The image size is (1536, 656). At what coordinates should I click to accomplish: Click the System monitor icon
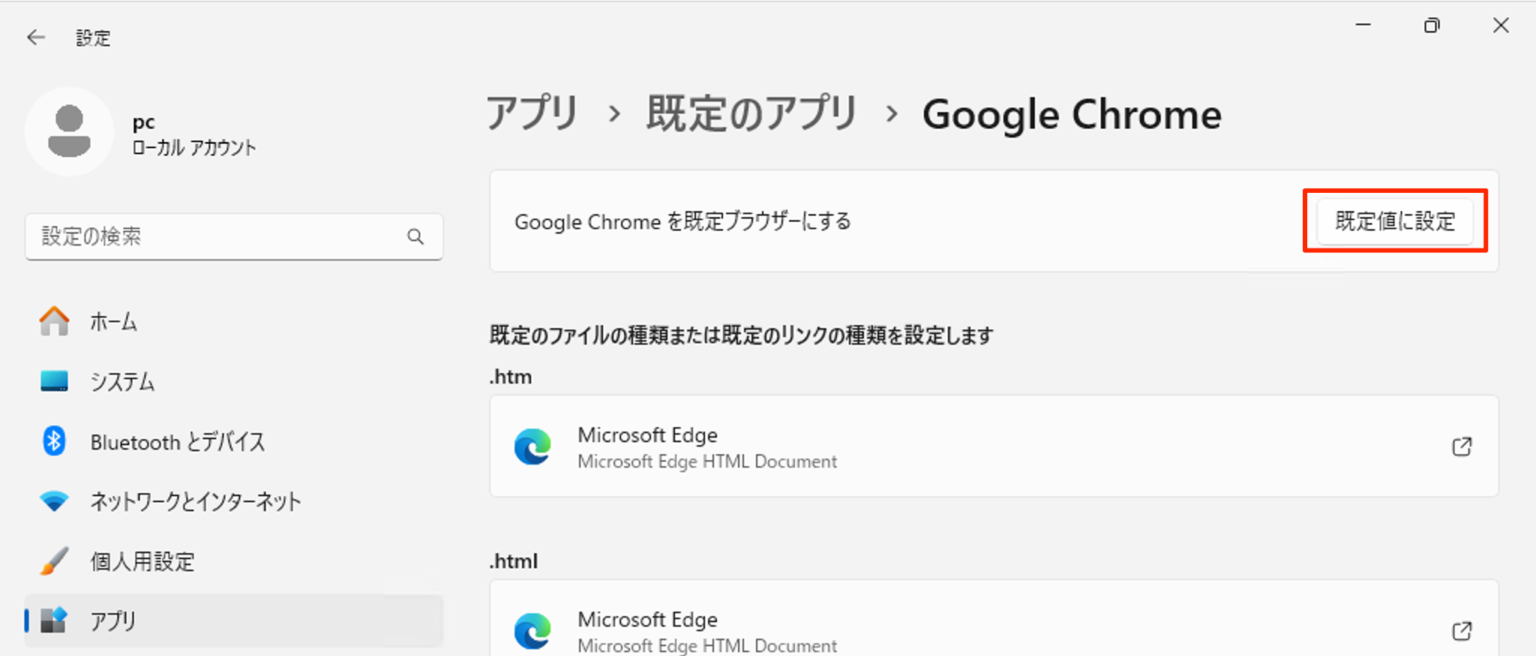point(54,381)
